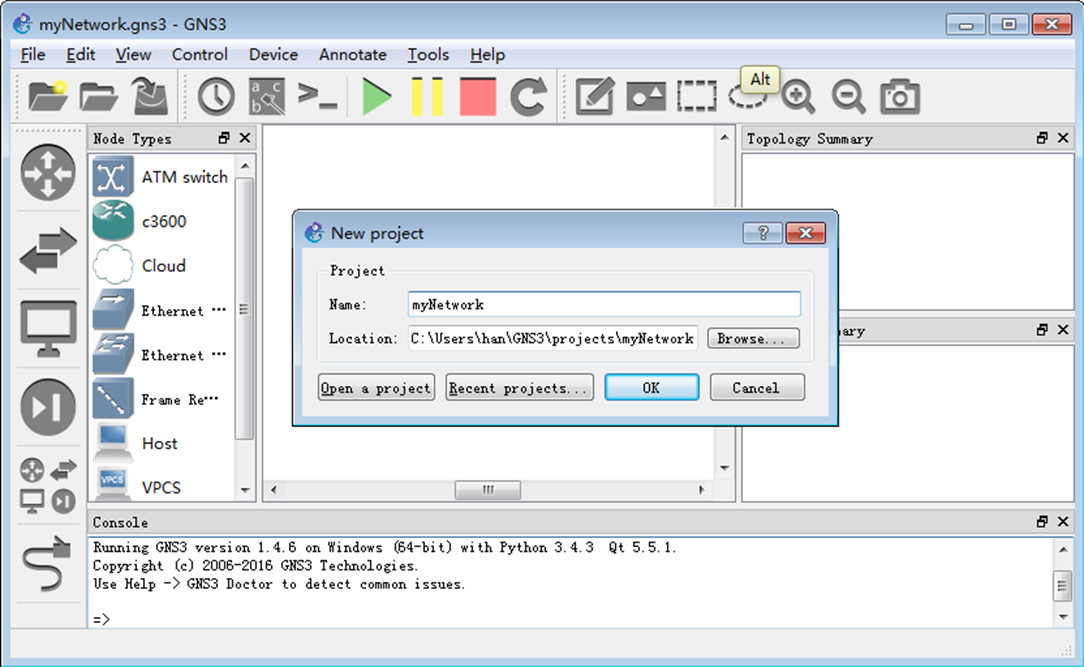The height and width of the screenshot is (667, 1084).
Task: Click the canvas horizontal scroll right arrow
Action: click(x=701, y=490)
